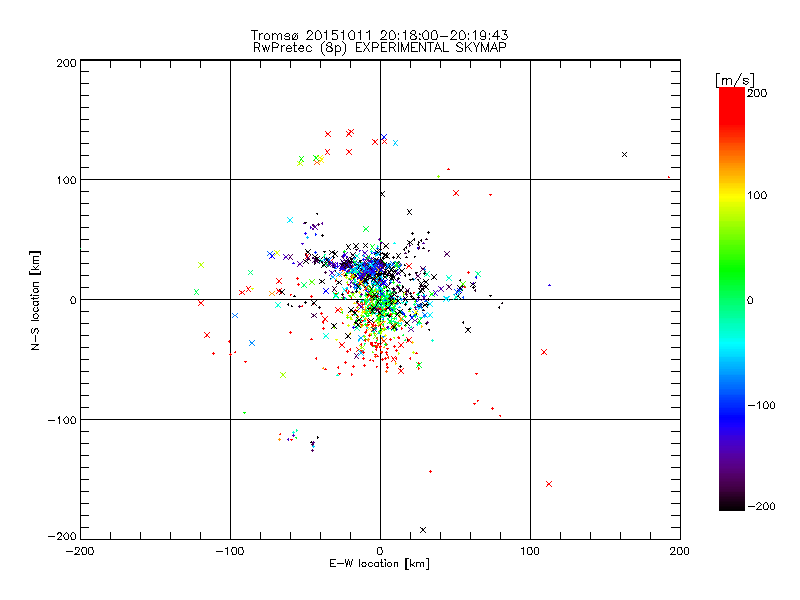Click the colorbar 100 value label
The width and height of the screenshot is (800, 600).
pos(757,195)
